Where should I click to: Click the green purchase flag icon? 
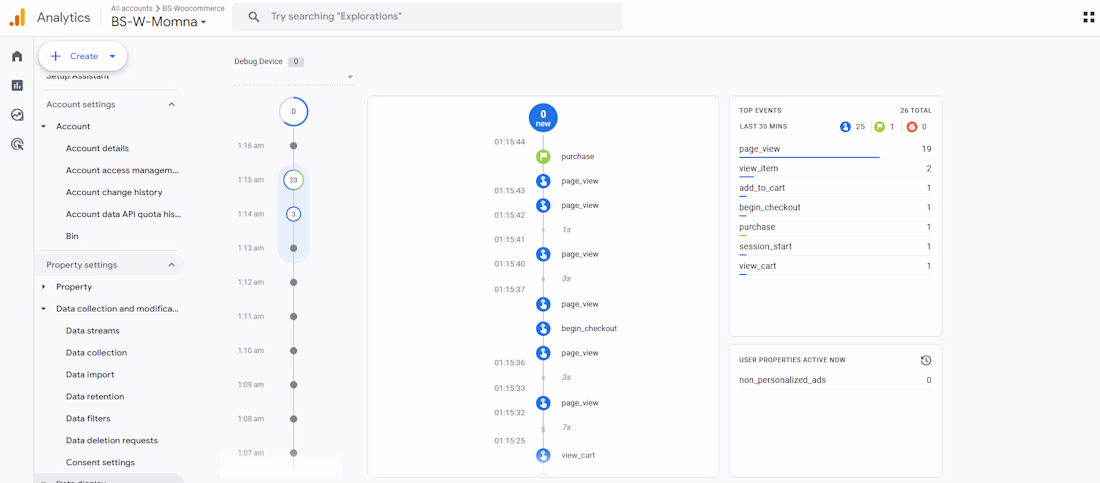543,157
